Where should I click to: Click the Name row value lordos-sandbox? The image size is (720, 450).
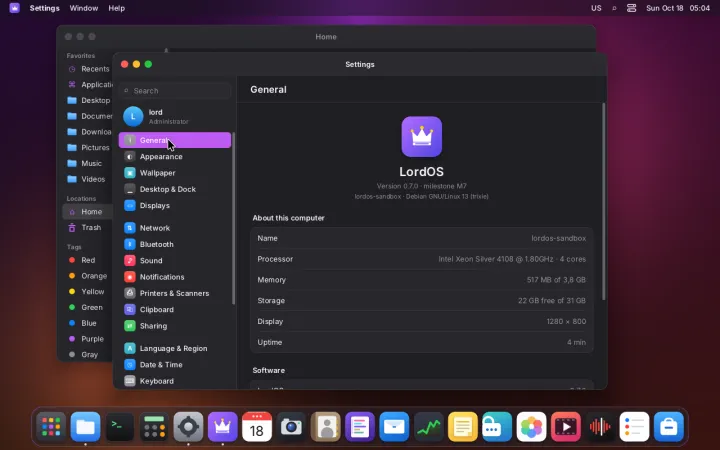tap(558, 238)
